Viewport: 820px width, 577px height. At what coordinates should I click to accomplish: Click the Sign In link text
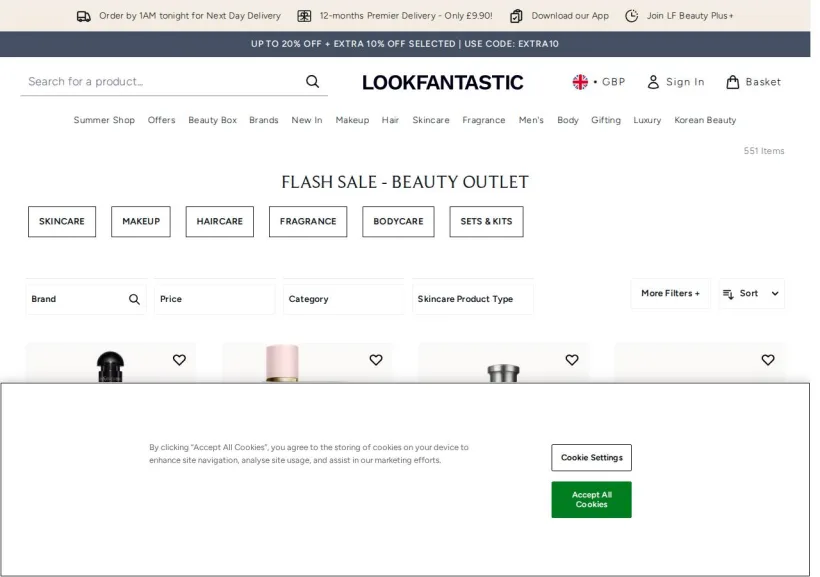pyautogui.click(x=685, y=82)
